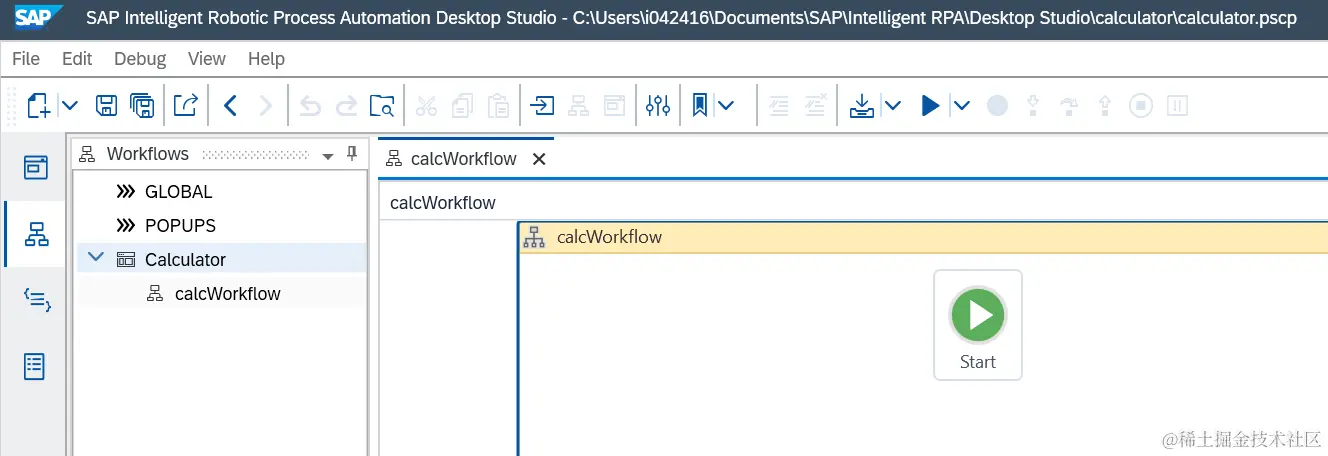Click the Paste clipboard icon

(498, 105)
